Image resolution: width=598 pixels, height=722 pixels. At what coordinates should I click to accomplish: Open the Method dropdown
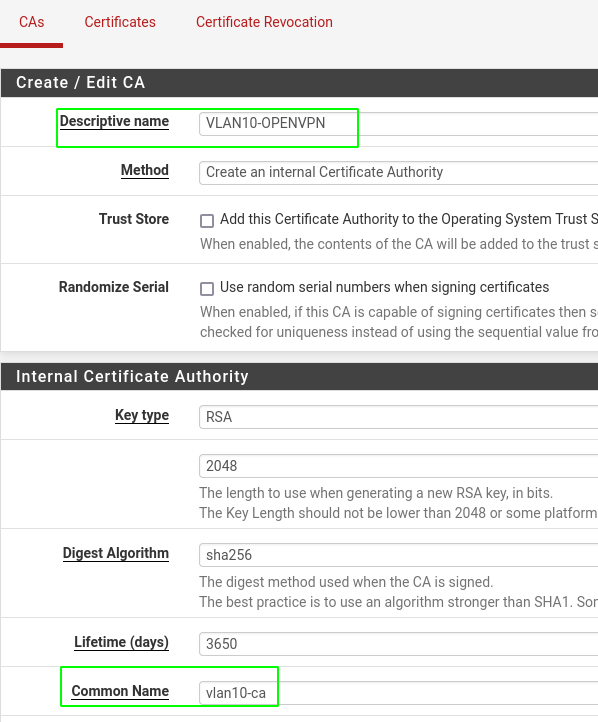398,172
